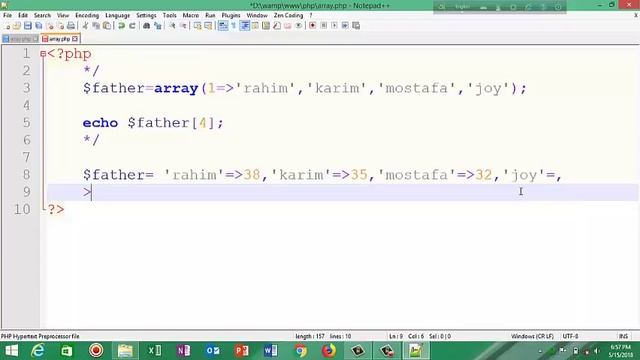
Task: Select the active array.php tab
Action: click(60, 39)
